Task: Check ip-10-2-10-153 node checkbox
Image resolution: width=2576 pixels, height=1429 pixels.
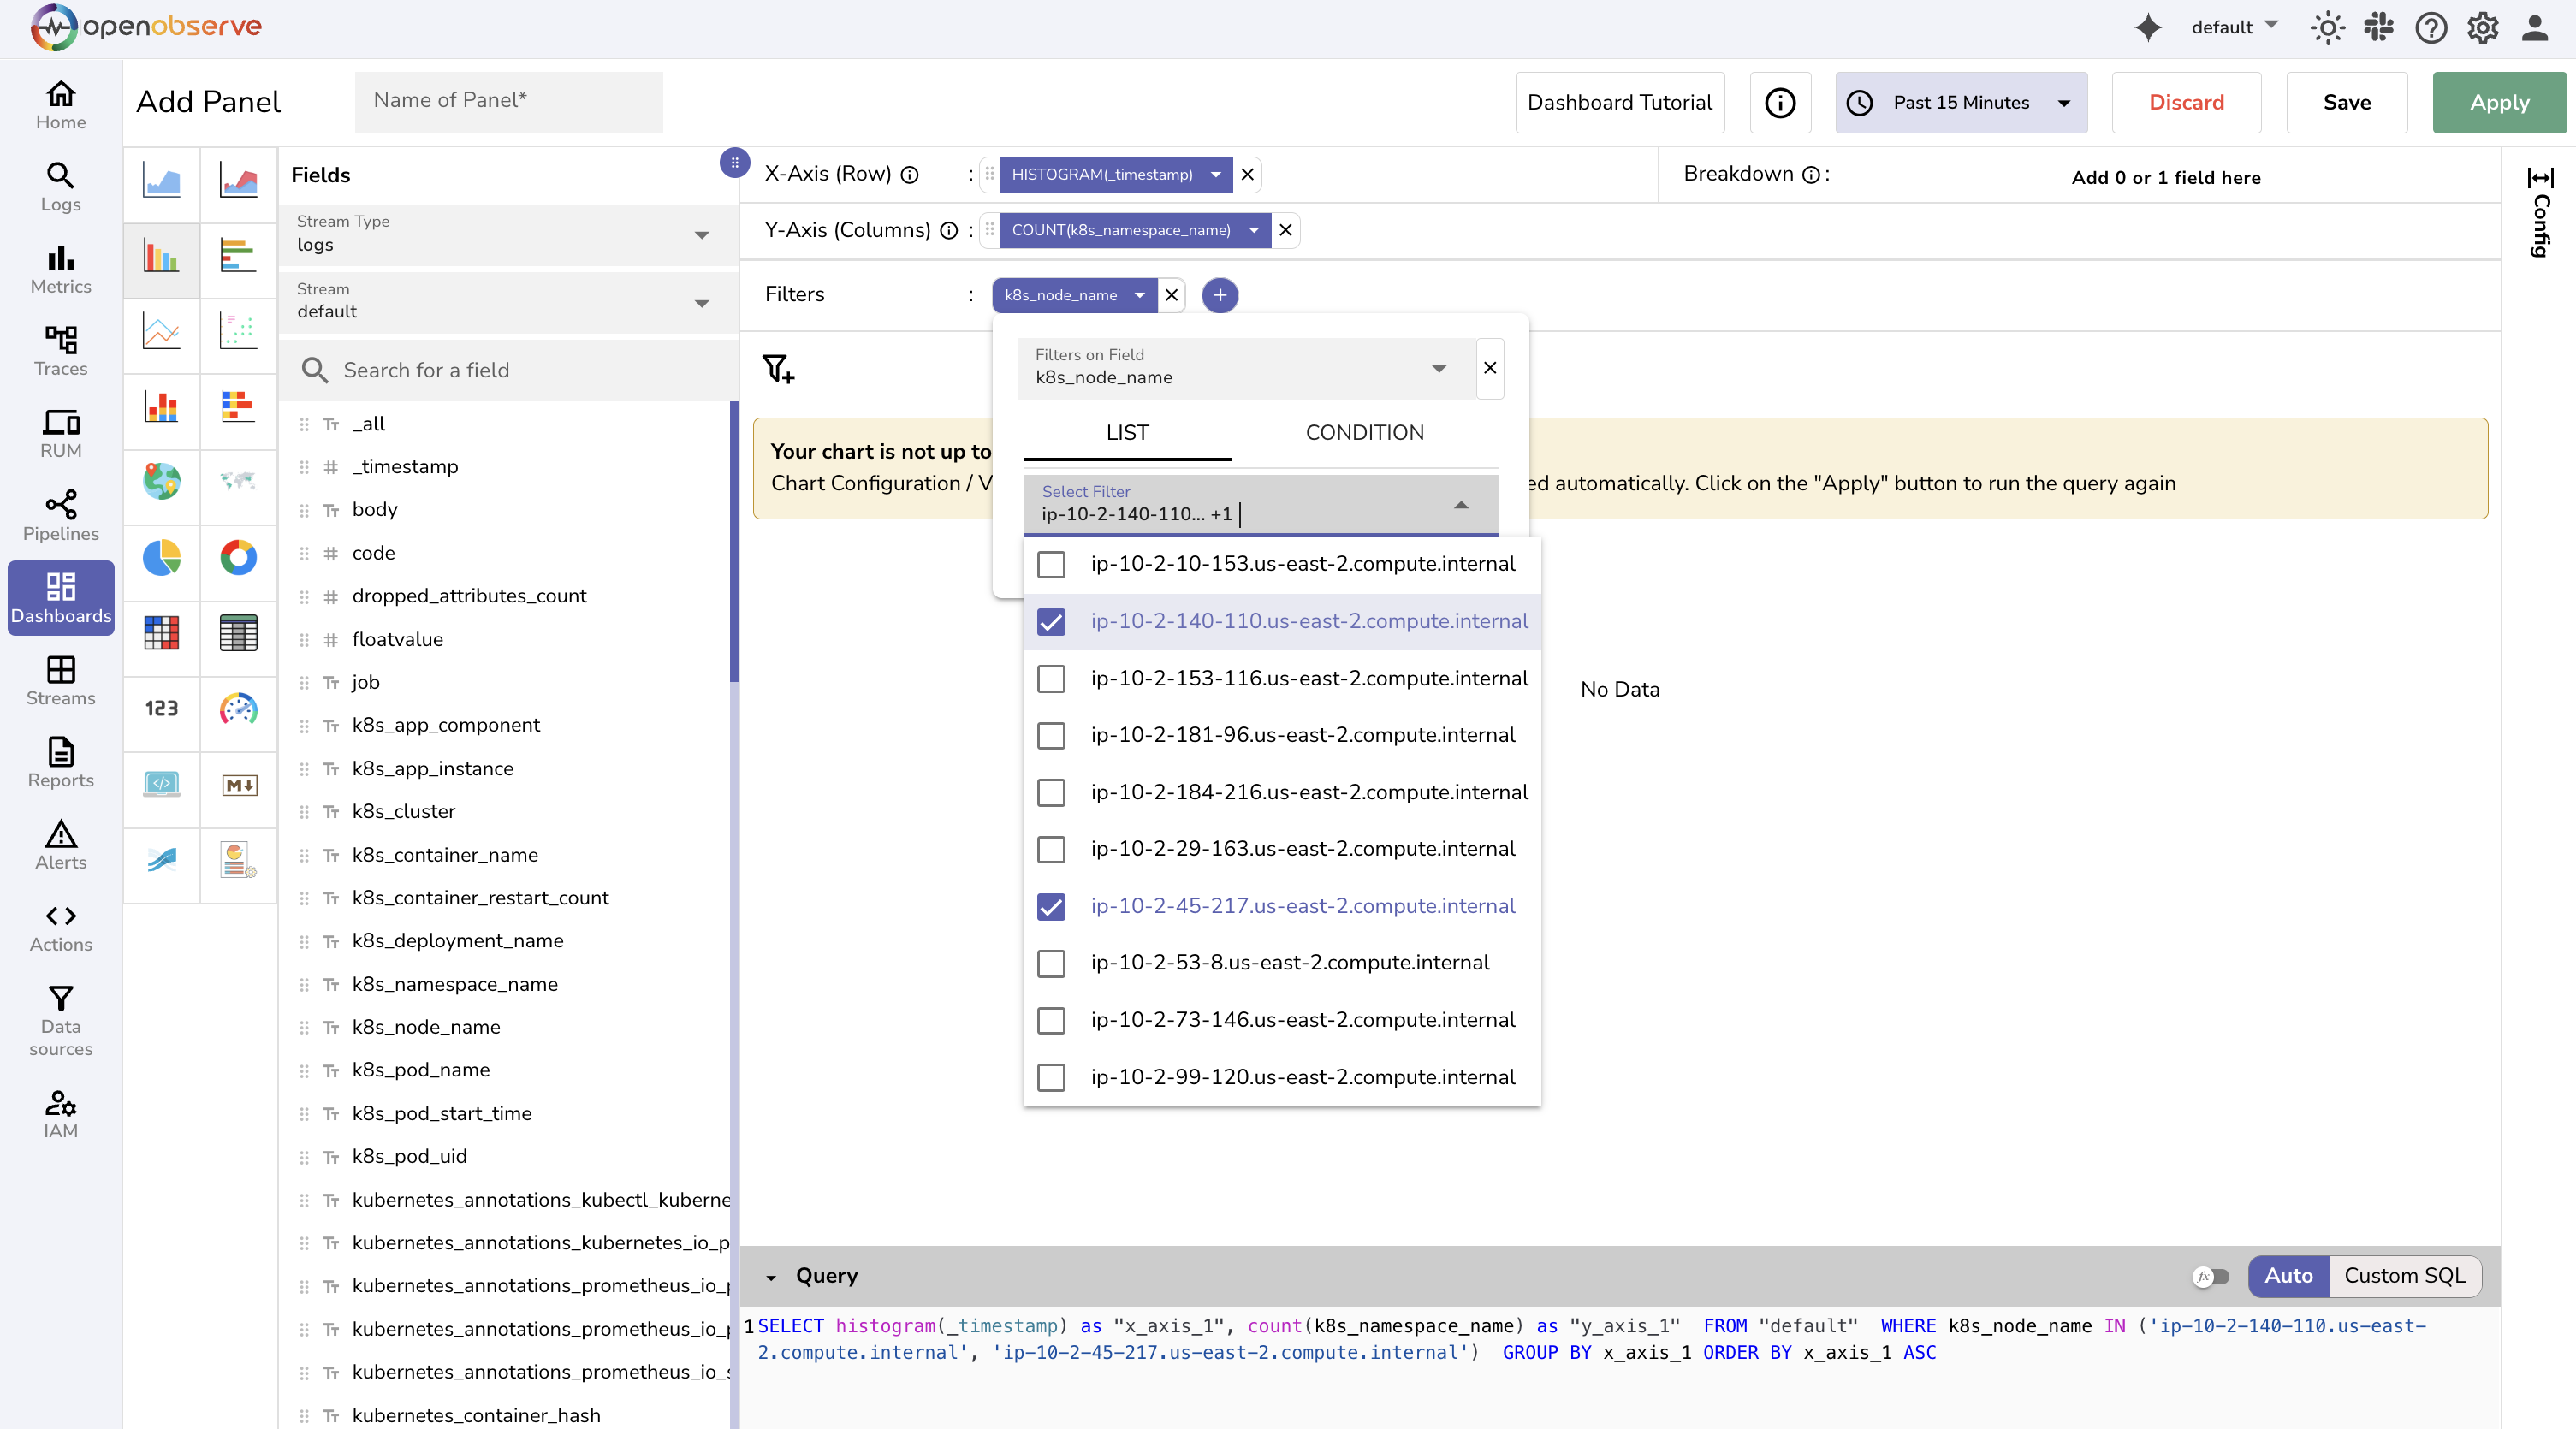Action: pos(1051,564)
